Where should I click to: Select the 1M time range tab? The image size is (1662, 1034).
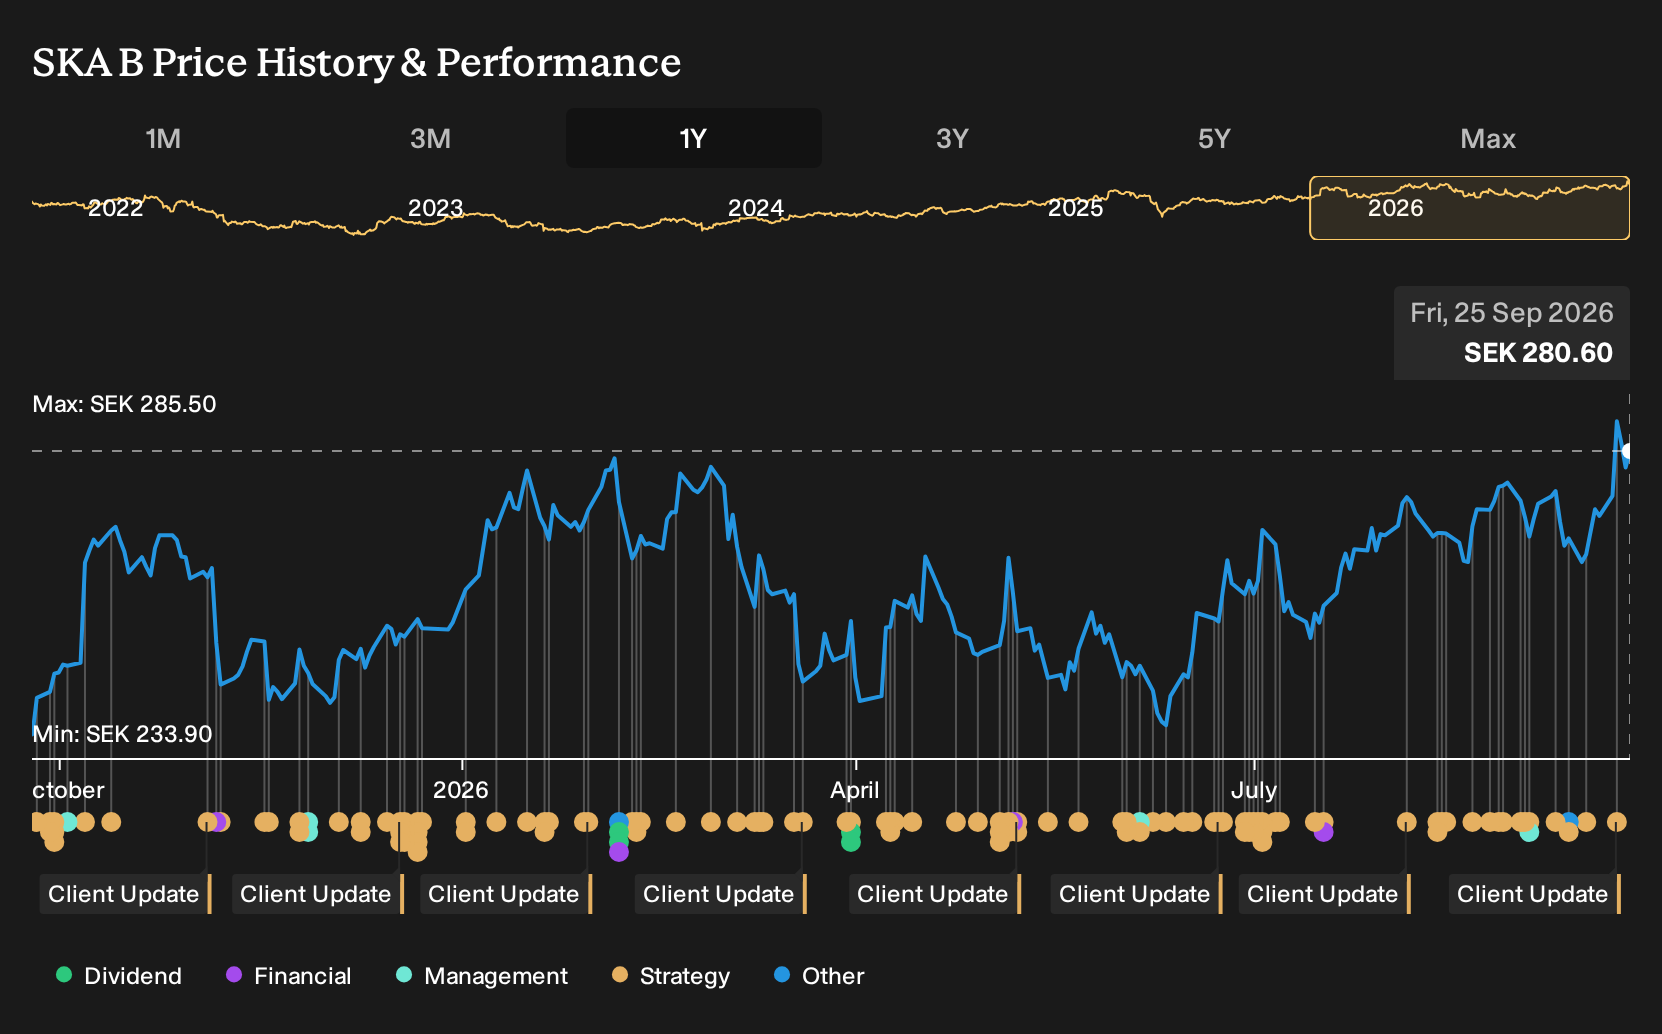163,138
